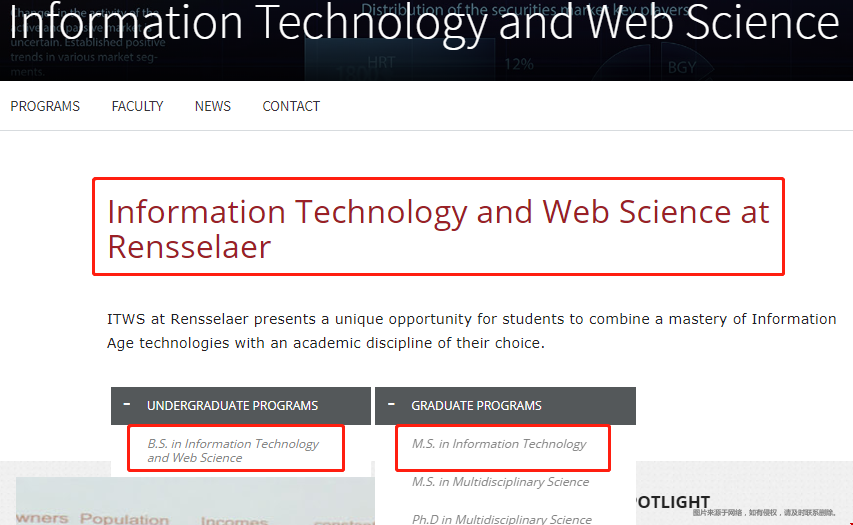Open Ph.D in Multidisciplinary Science link
The width and height of the screenshot is (853, 525).
[x=501, y=519]
